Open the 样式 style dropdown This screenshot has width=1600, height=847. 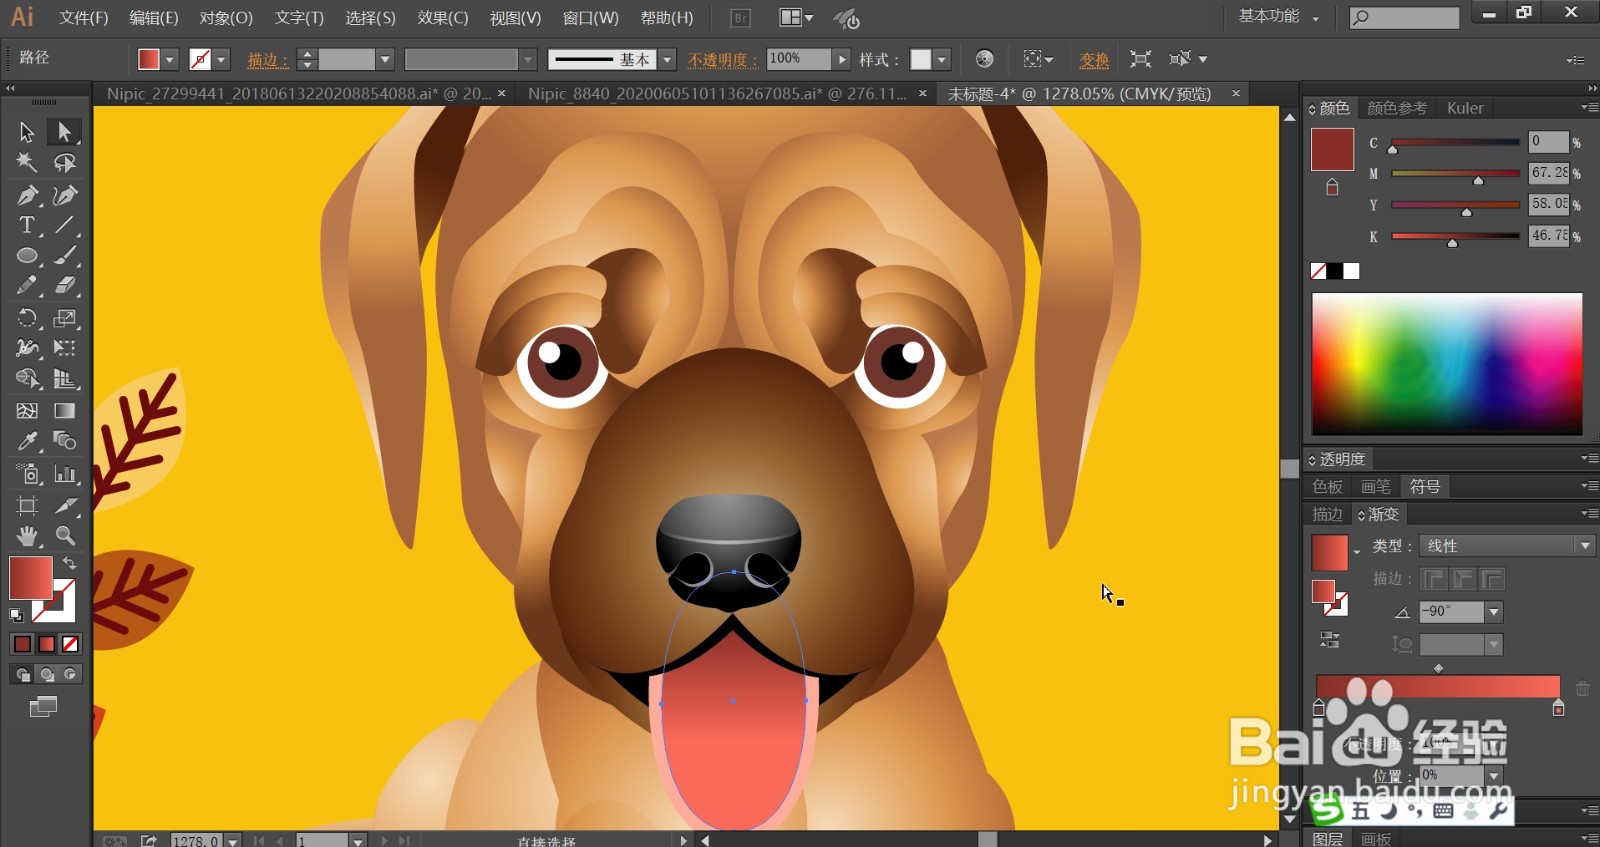pyautogui.click(x=941, y=60)
